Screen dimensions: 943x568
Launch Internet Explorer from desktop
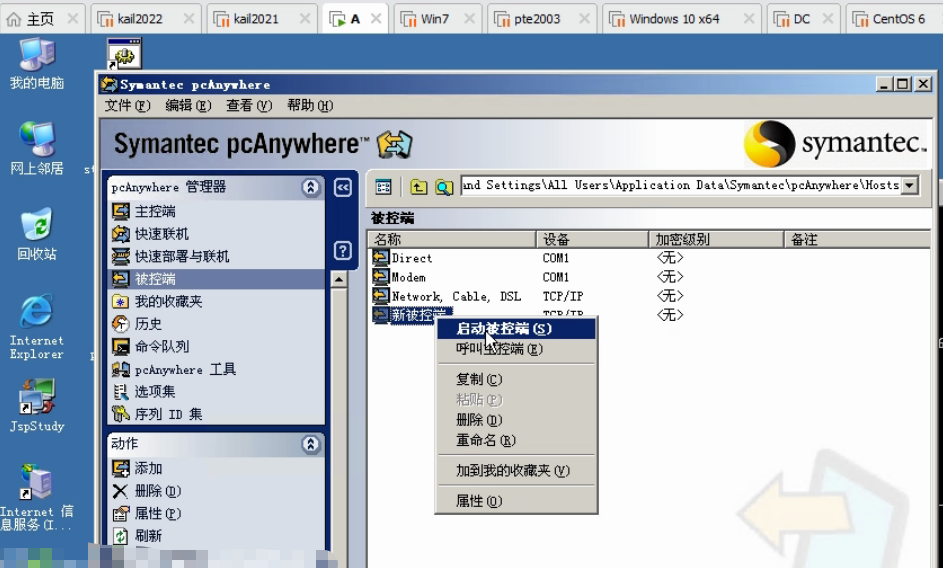pyautogui.click(x=37, y=327)
